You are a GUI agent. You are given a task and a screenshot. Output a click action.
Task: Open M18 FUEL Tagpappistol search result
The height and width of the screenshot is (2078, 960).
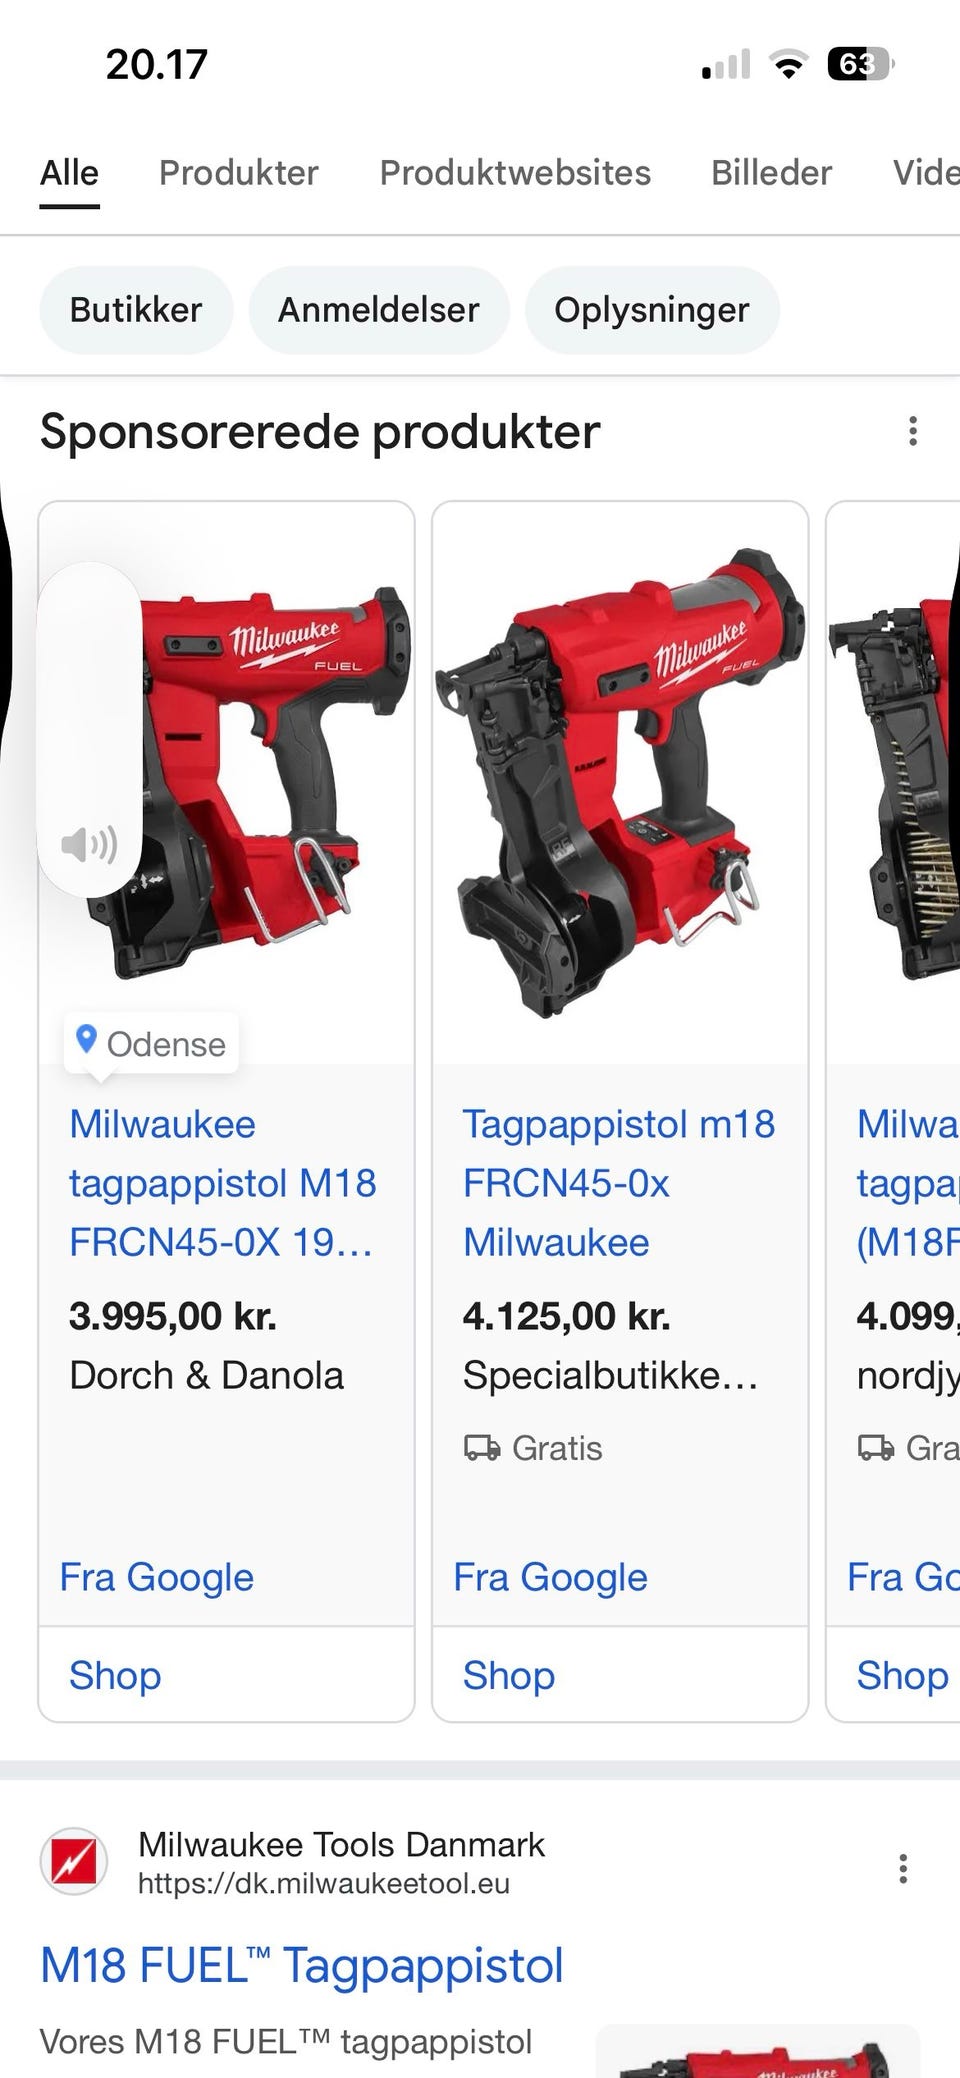tap(302, 1965)
